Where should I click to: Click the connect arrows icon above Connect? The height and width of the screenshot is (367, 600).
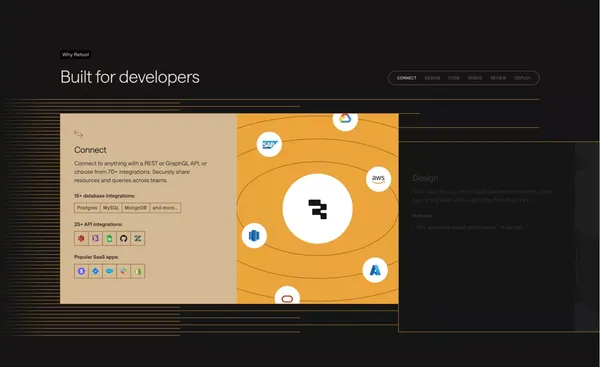[x=78, y=134]
